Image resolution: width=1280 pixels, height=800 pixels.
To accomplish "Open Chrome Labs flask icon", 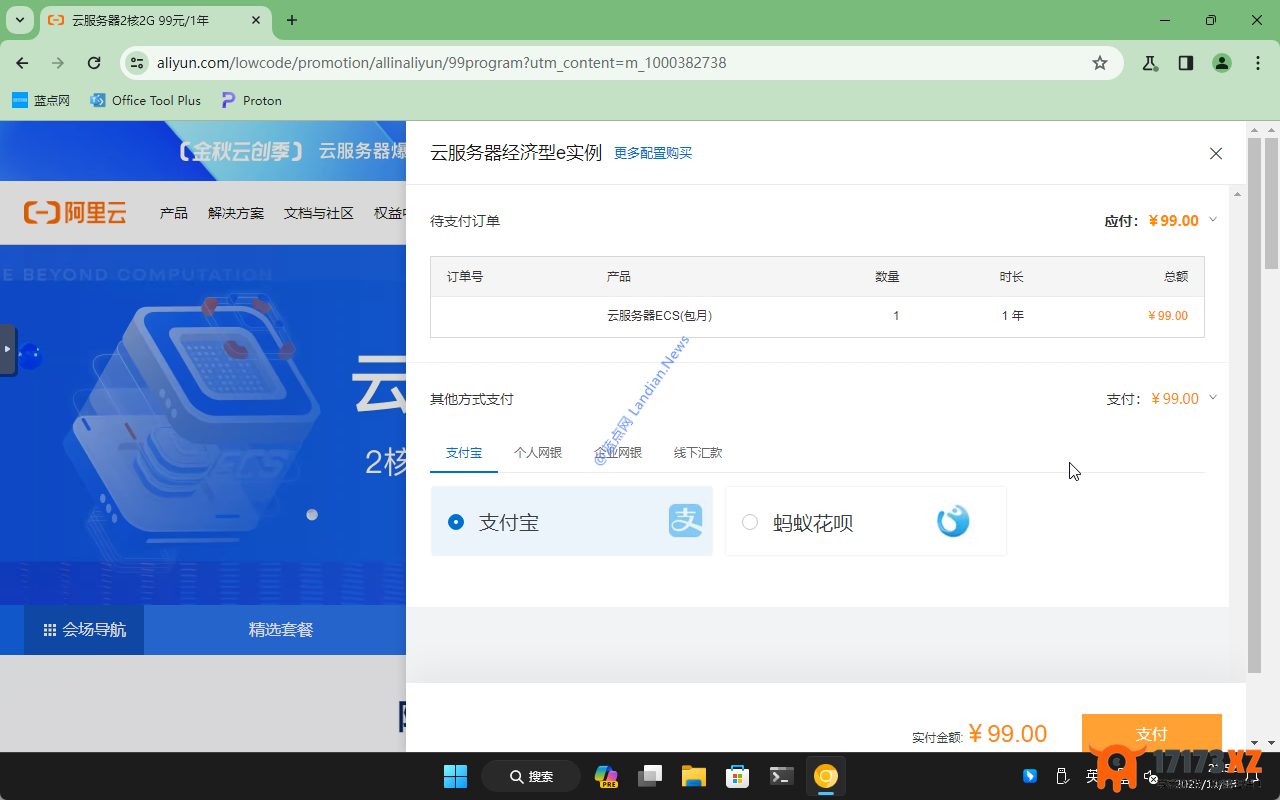I will (1150, 63).
